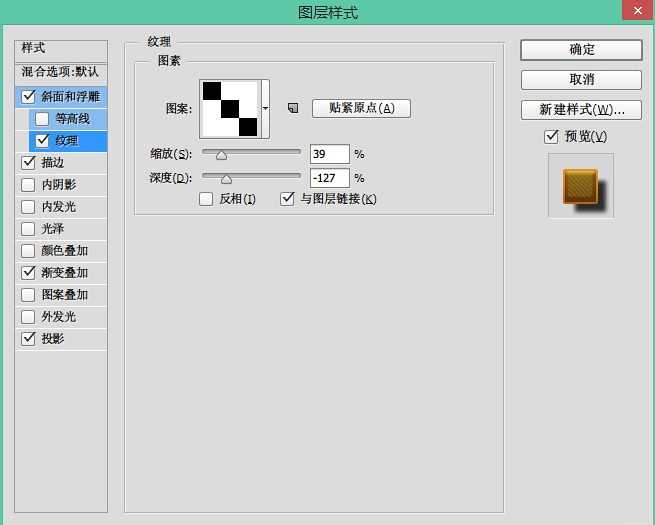Screen dimensions: 655x525
Task: Disable the 描边 stroke checkbox
Action: (x=28, y=162)
